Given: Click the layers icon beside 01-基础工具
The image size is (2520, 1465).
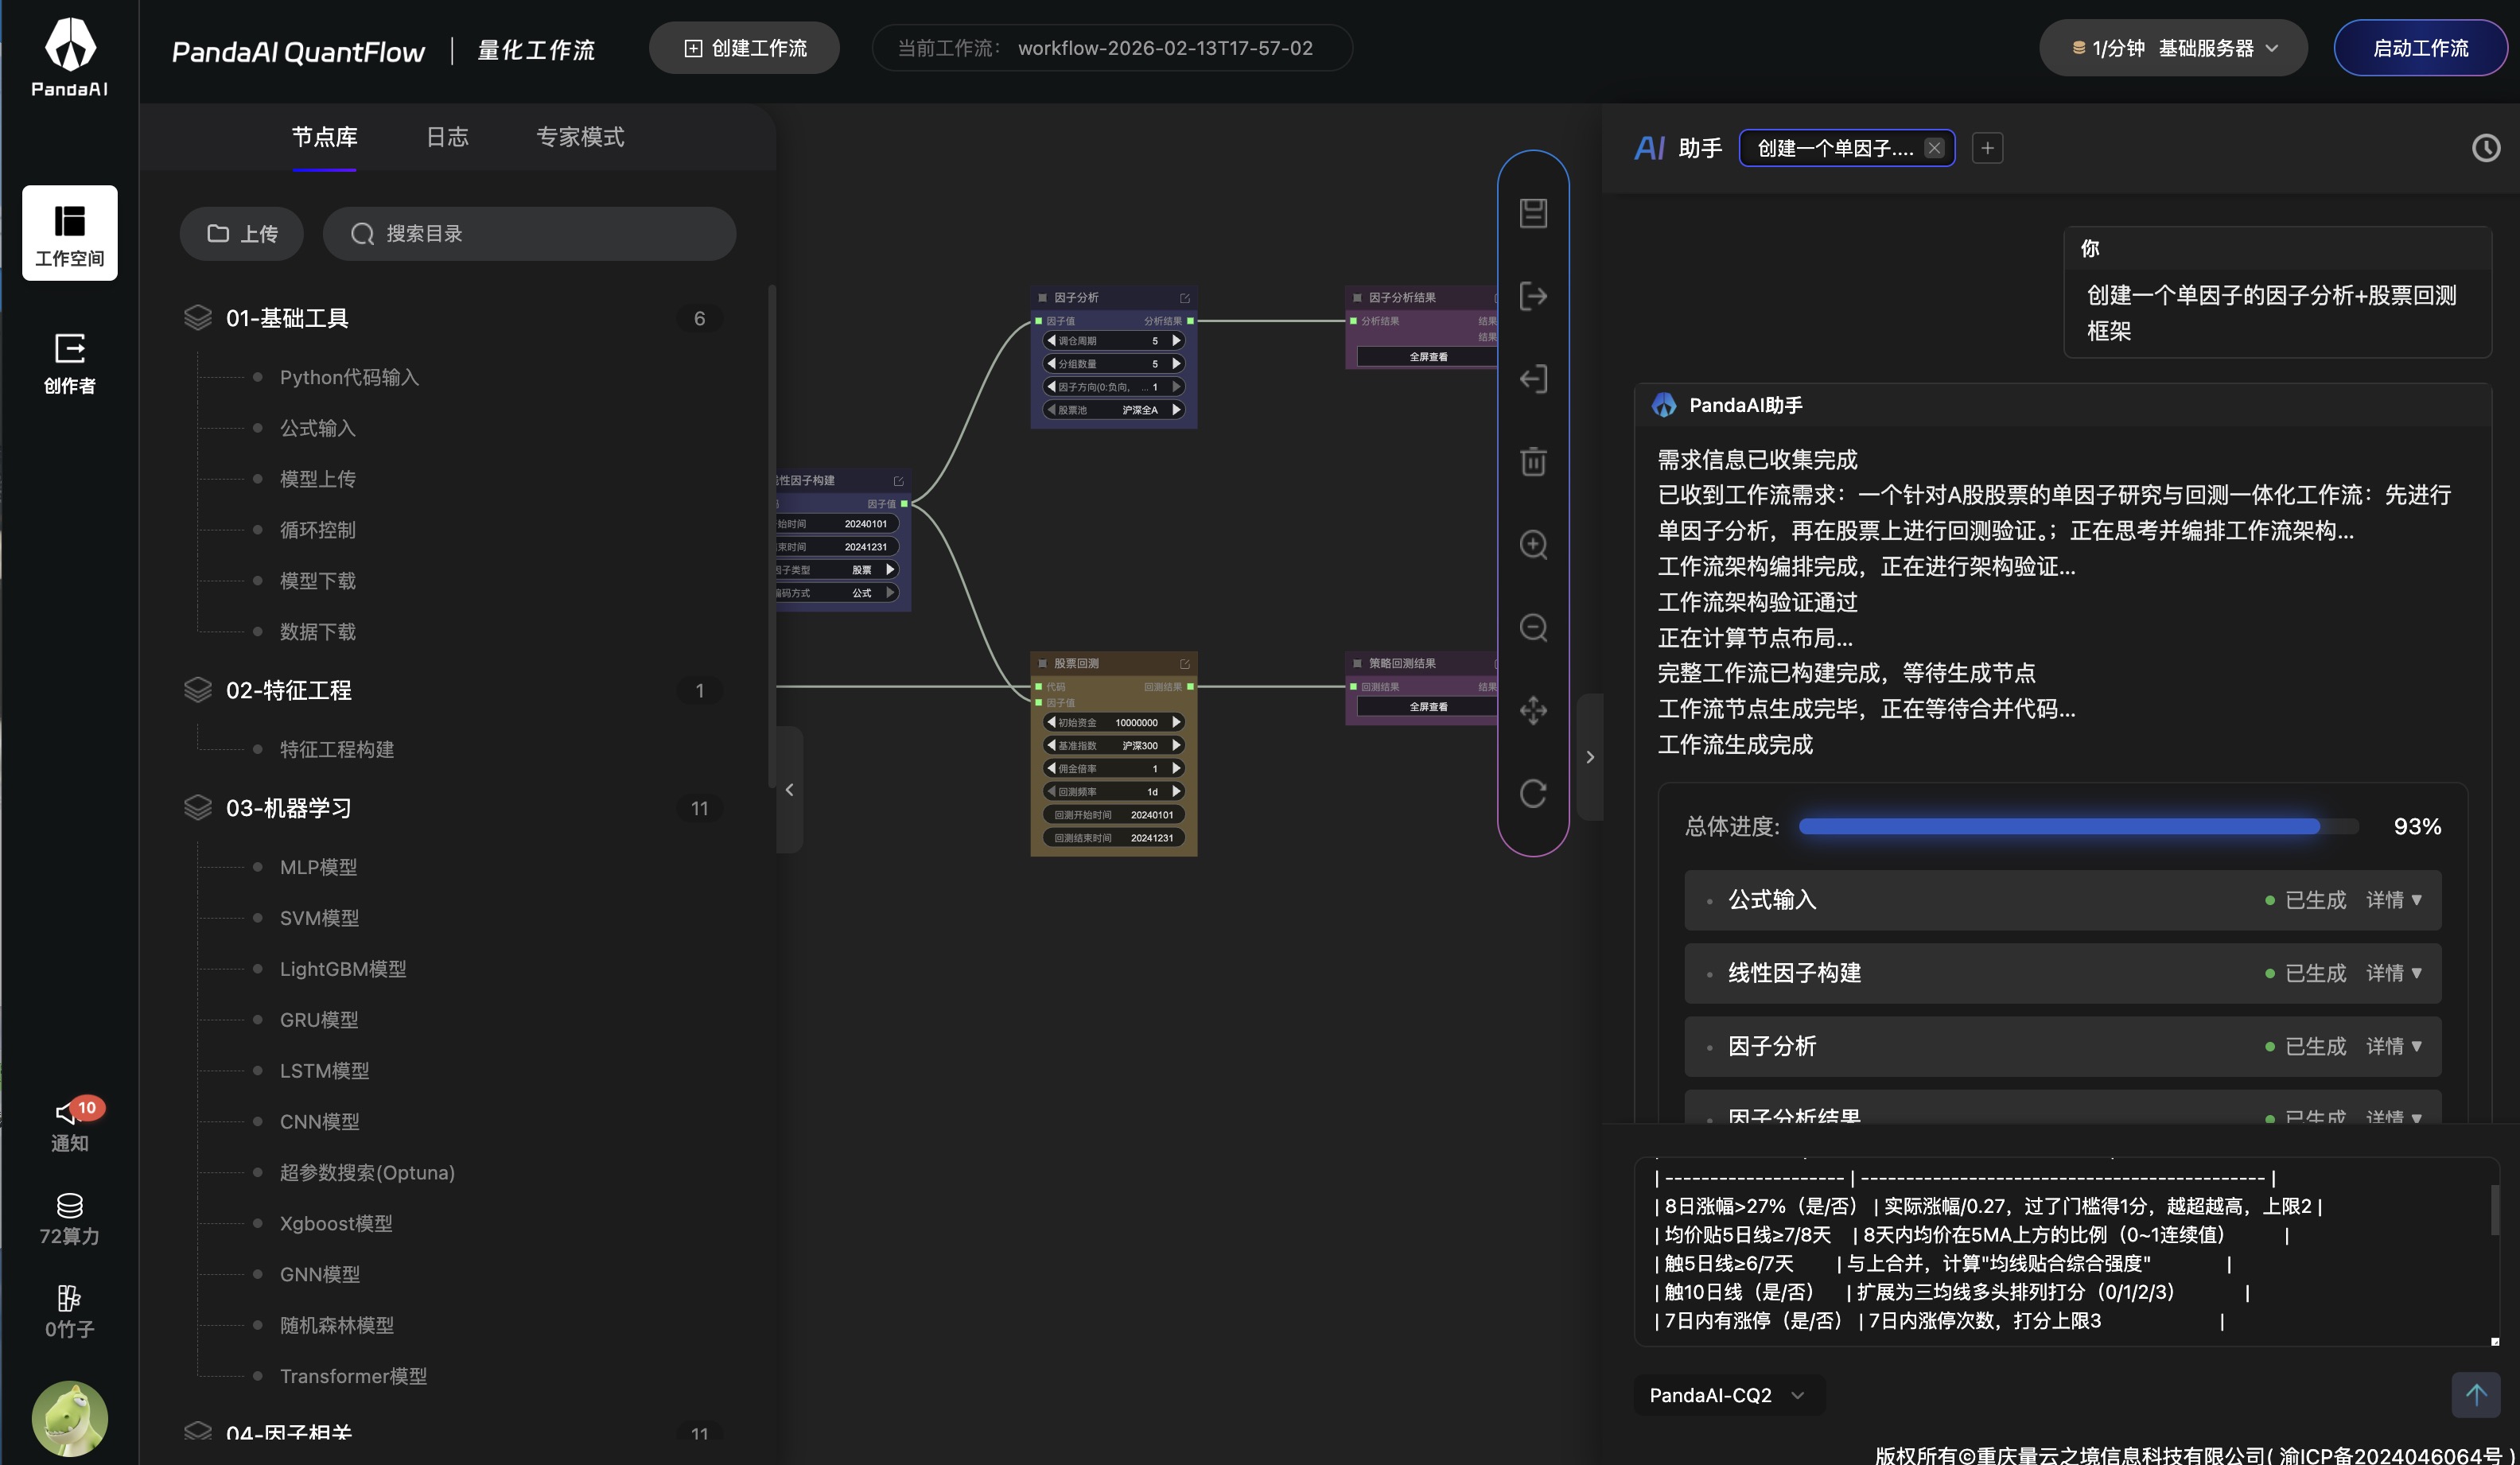Looking at the screenshot, I should click(x=198, y=317).
